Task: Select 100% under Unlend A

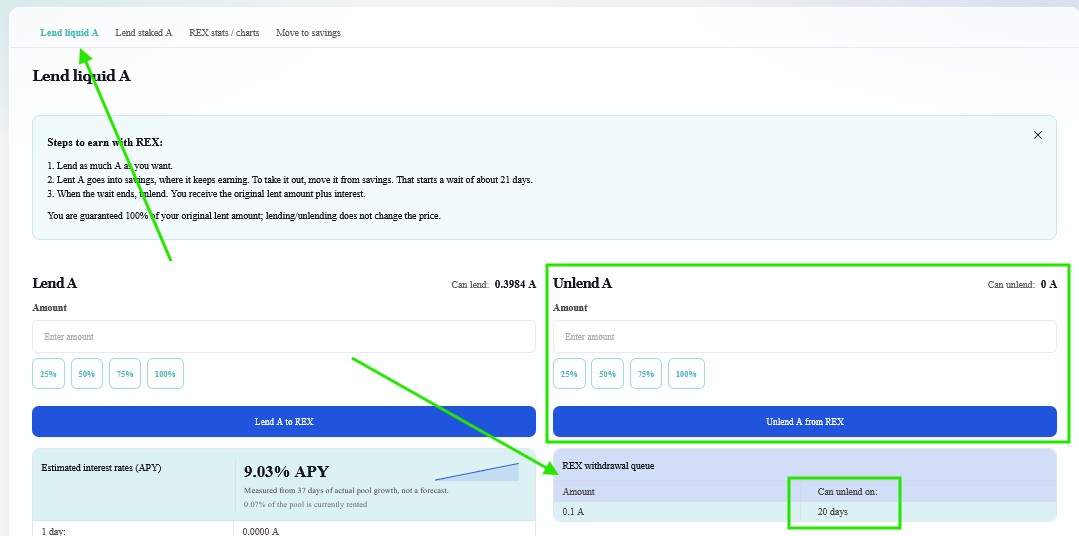Action: click(x=686, y=374)
